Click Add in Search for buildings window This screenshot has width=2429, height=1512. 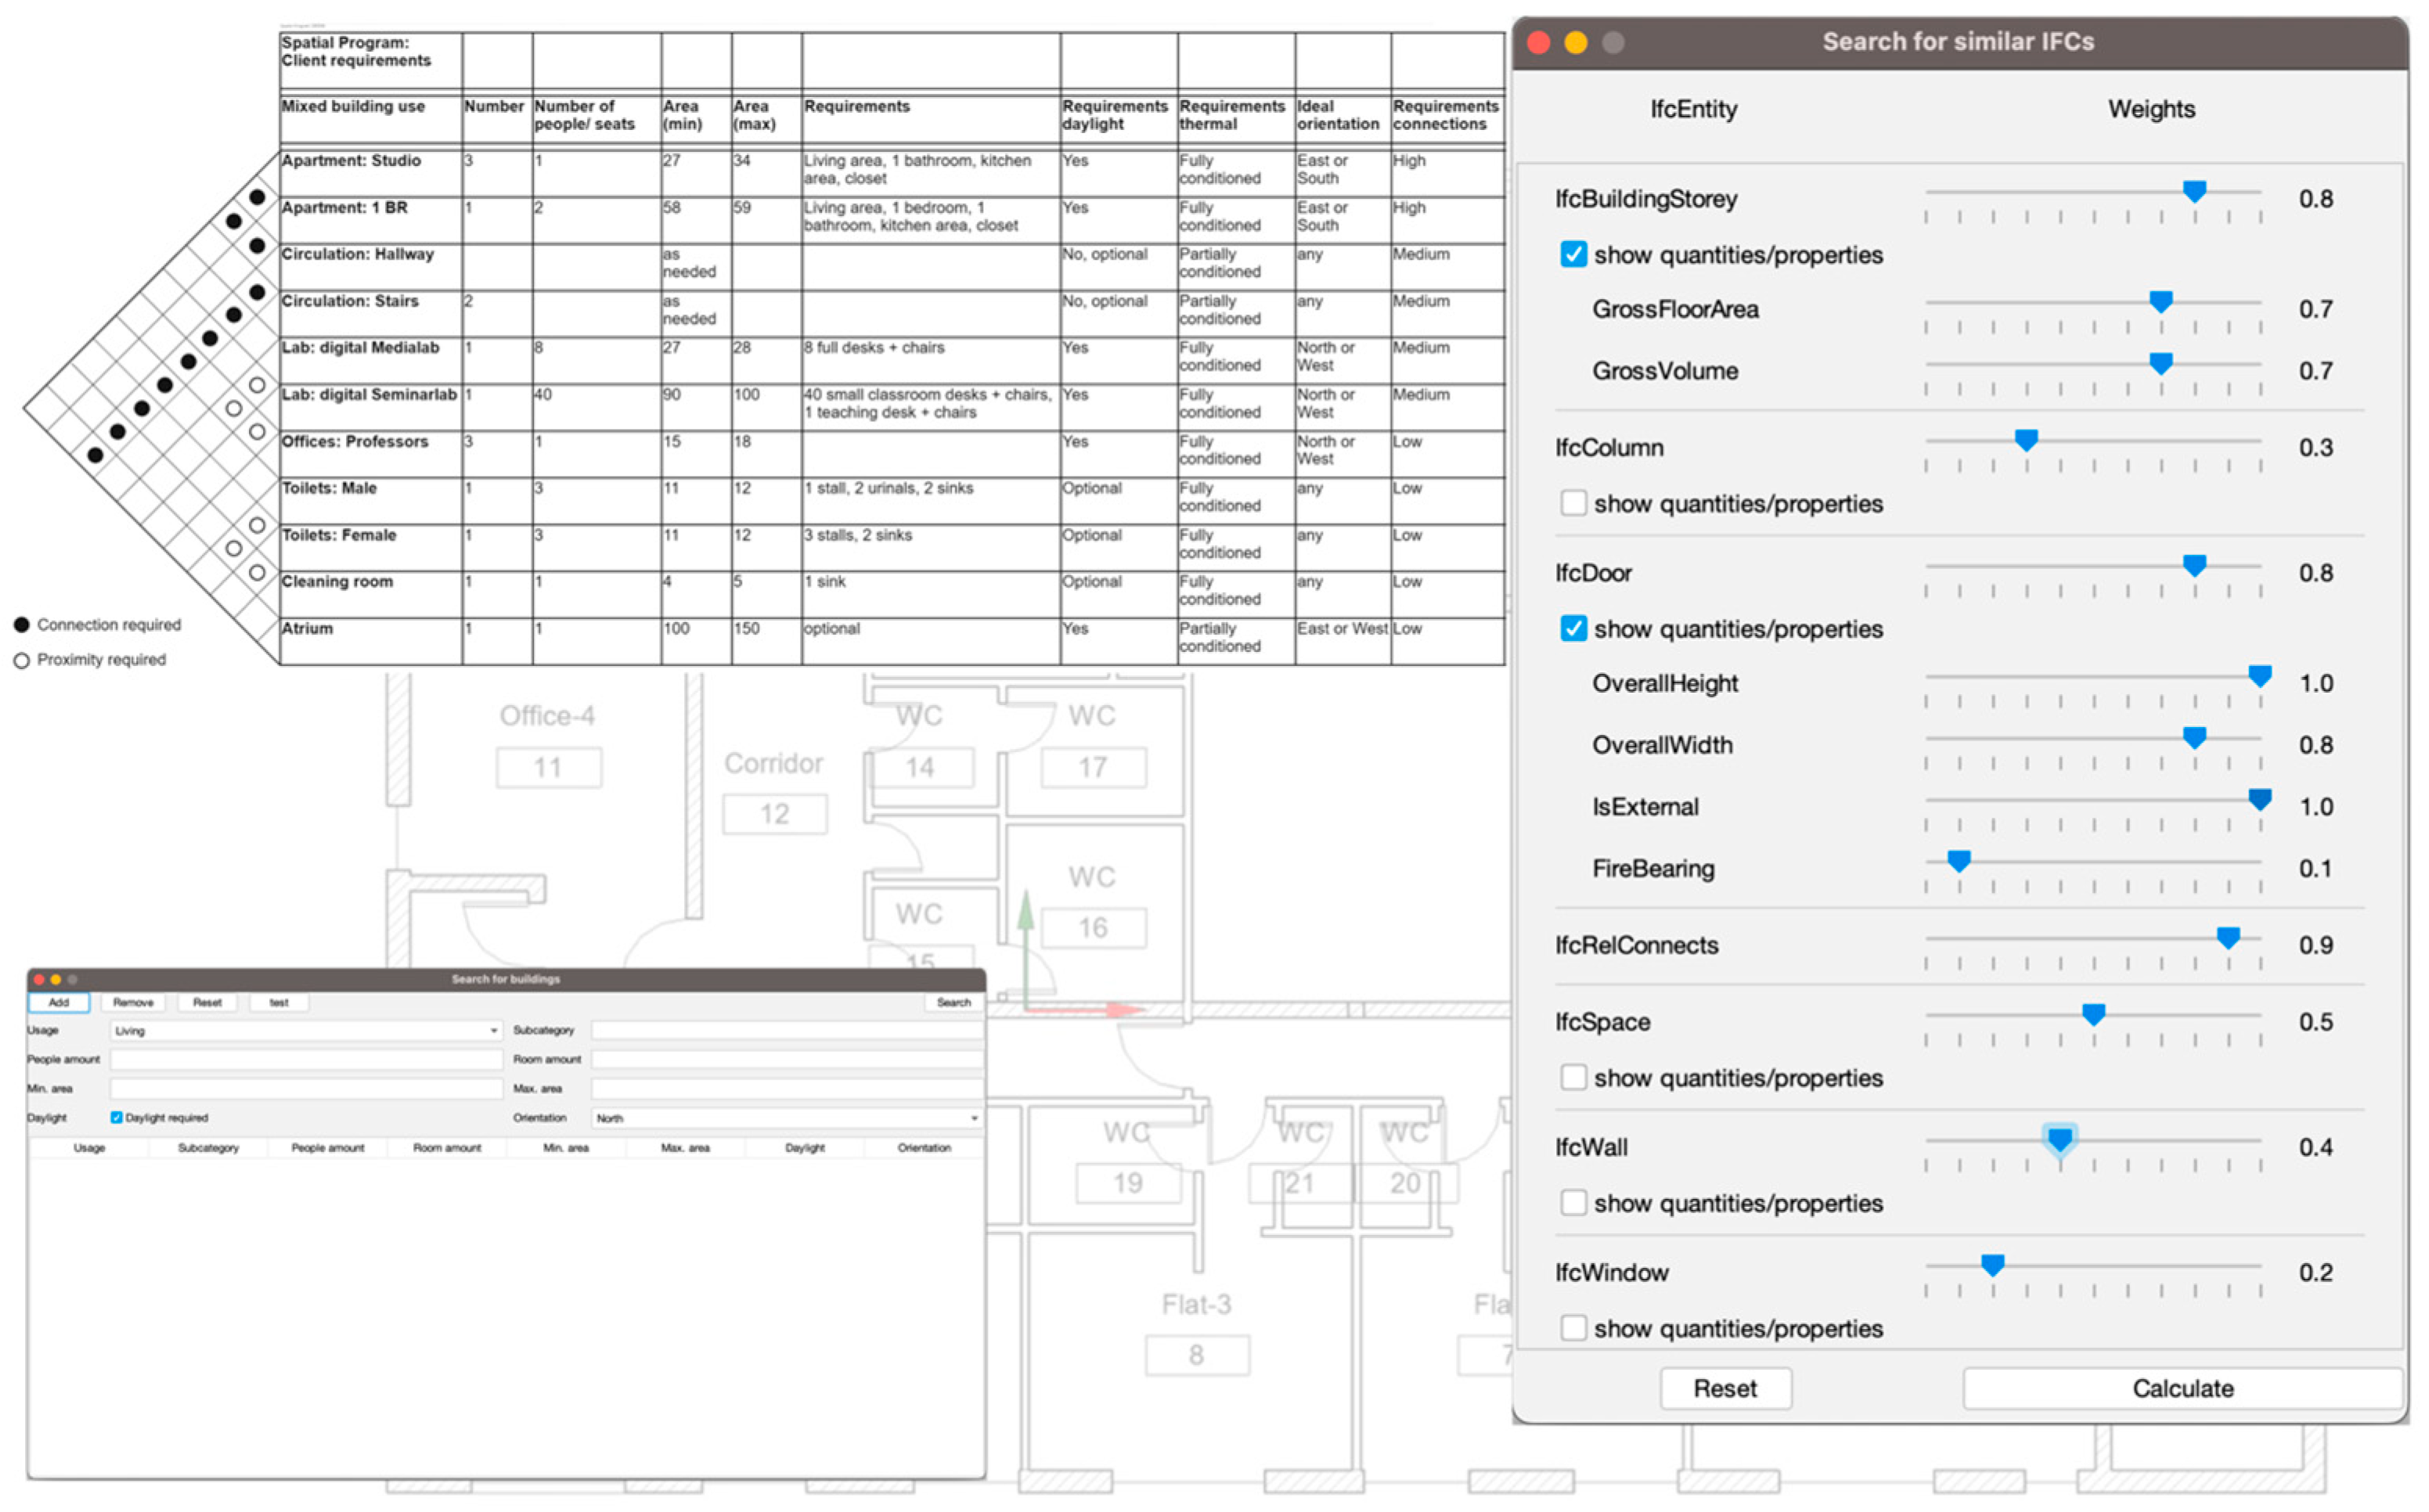(x=59, y=1002)
